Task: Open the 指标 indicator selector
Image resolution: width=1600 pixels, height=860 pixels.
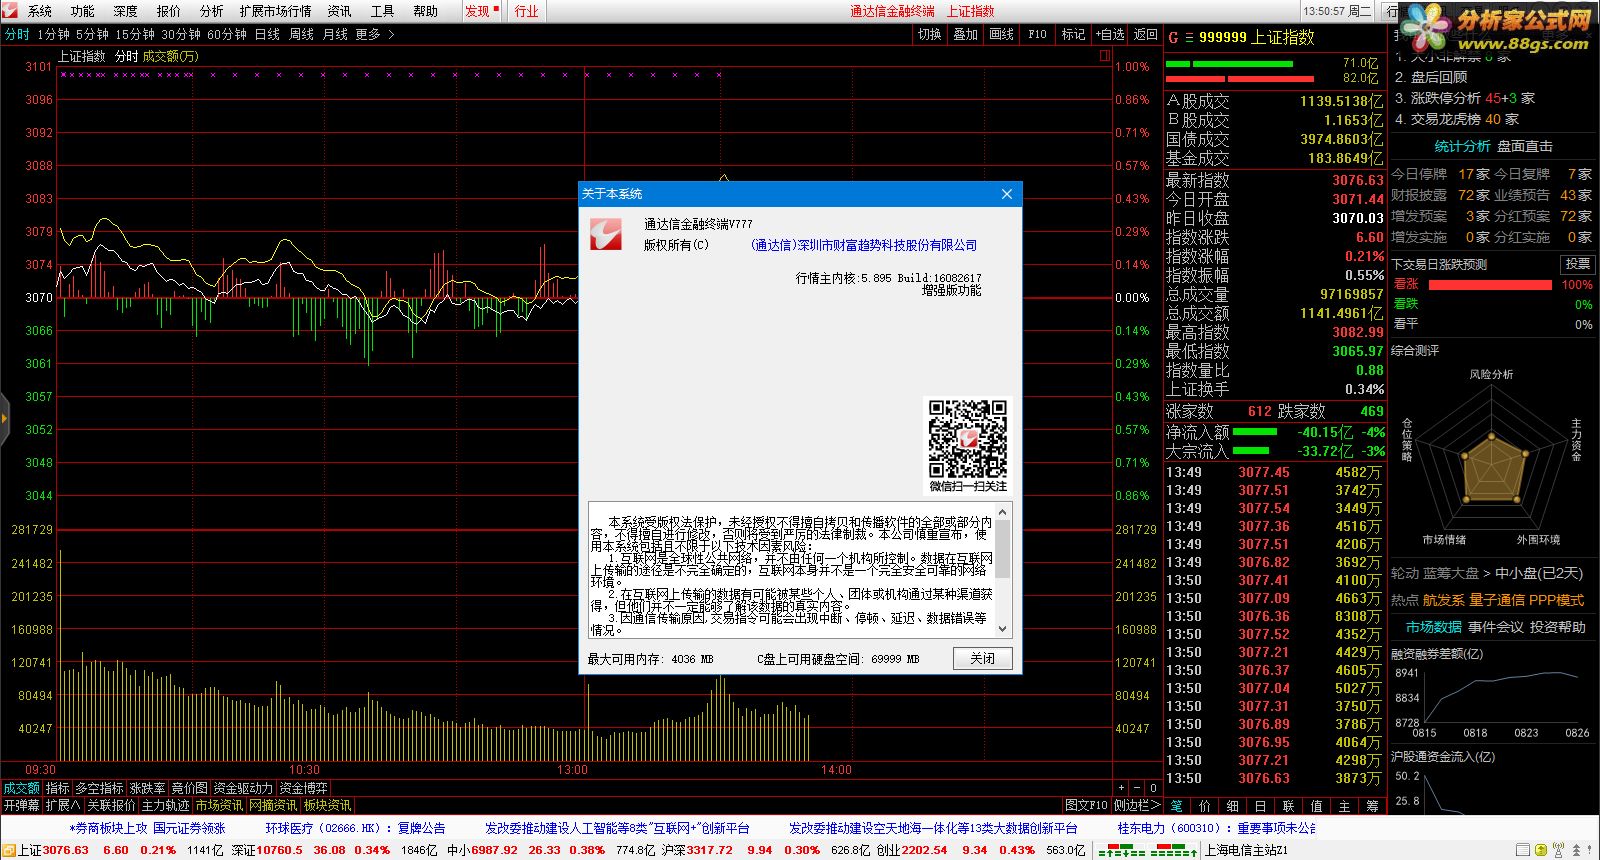Action: point(57,788)
